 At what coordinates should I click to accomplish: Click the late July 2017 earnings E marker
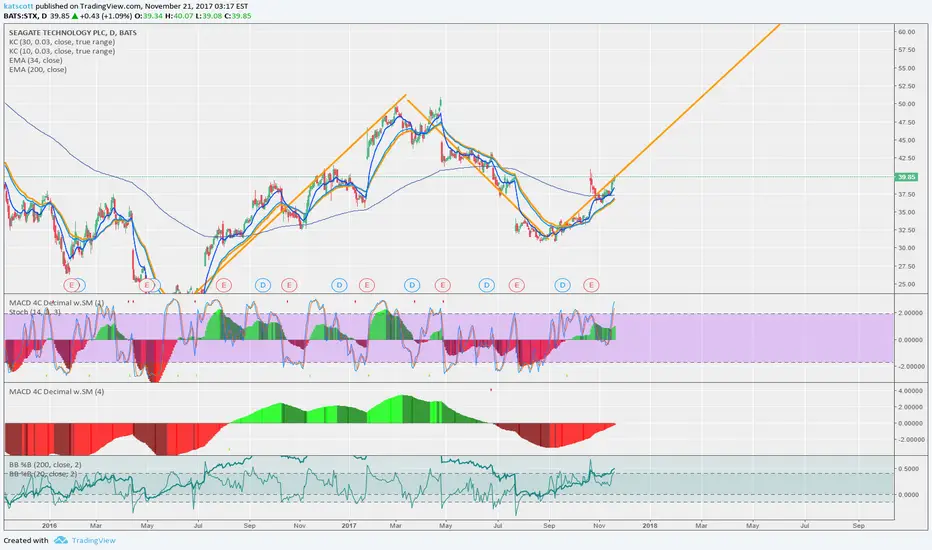click(x=517, y=285)
